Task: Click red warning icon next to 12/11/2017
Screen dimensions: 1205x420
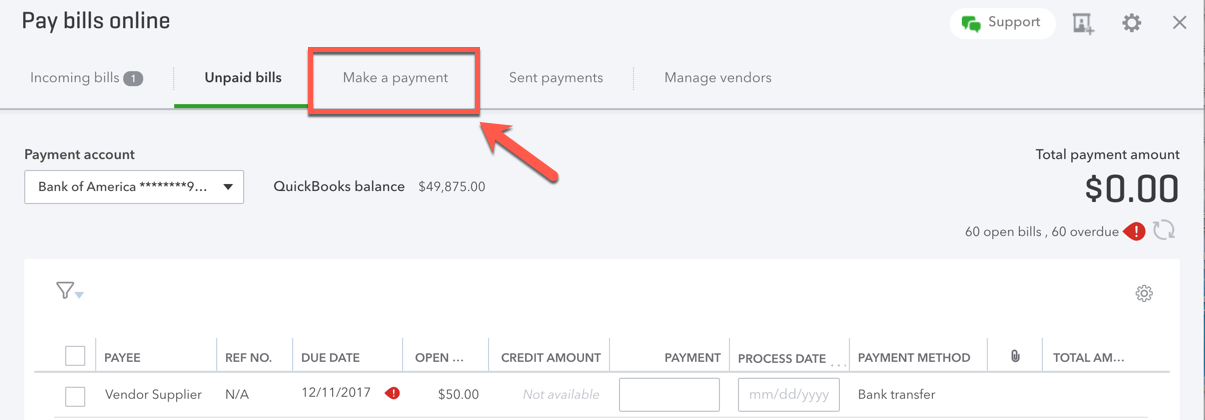Action: coord(393,393)
